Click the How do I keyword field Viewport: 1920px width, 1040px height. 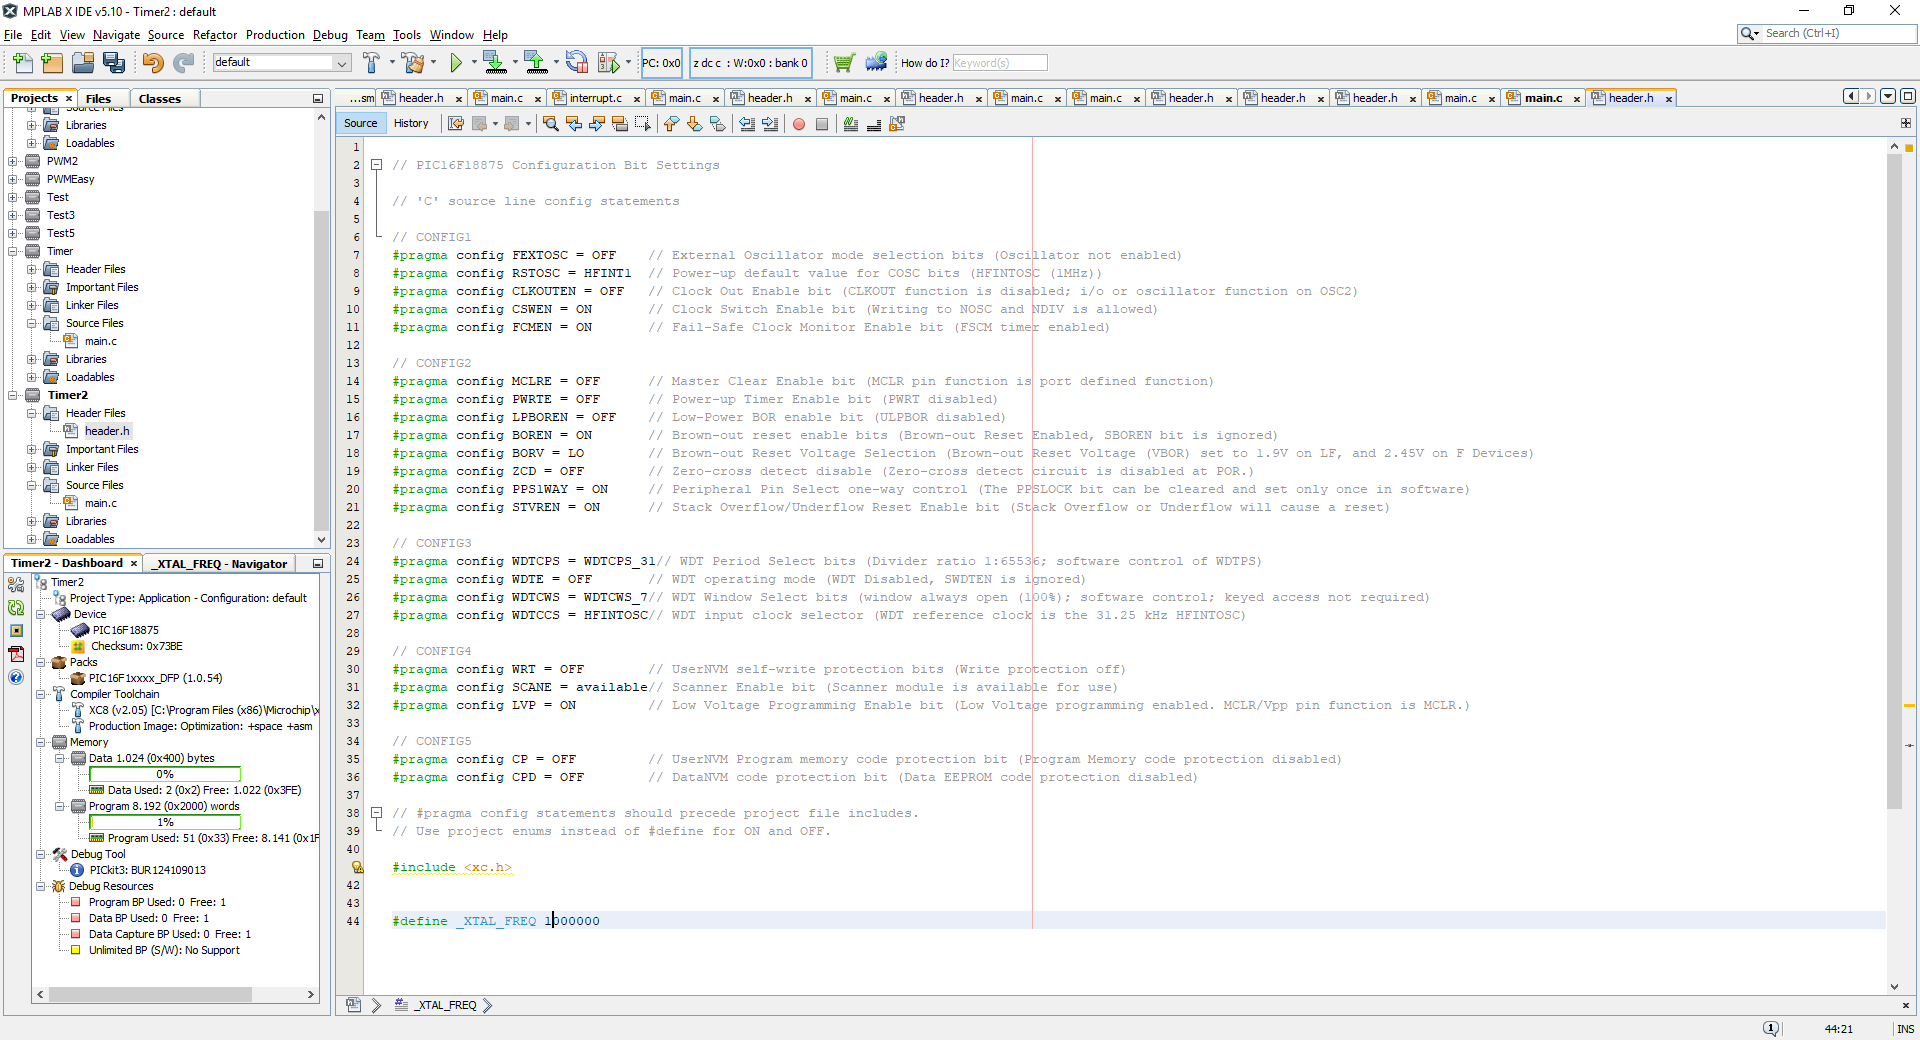click(999, 63)
